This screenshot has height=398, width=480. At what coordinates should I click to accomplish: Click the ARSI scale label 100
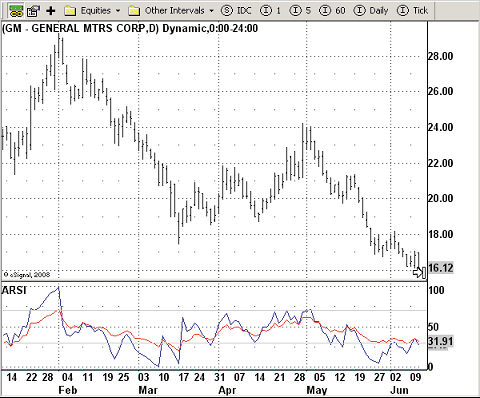(x=436, y=290)
